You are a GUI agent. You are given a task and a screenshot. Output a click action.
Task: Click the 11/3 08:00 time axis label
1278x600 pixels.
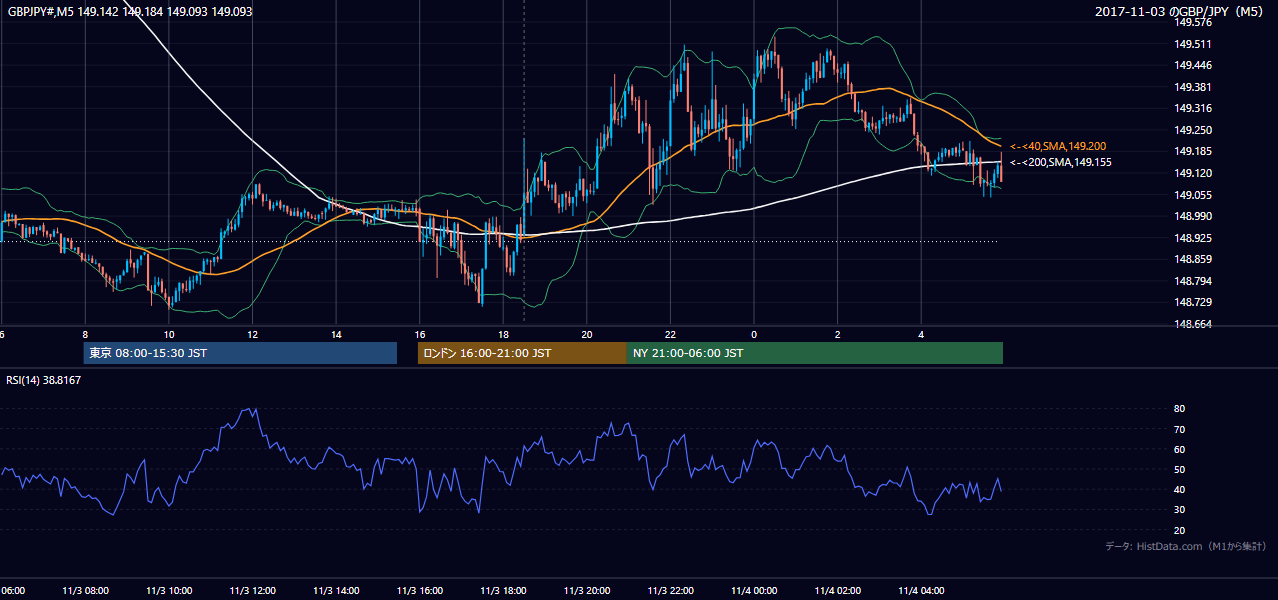[x=84, y=591]
